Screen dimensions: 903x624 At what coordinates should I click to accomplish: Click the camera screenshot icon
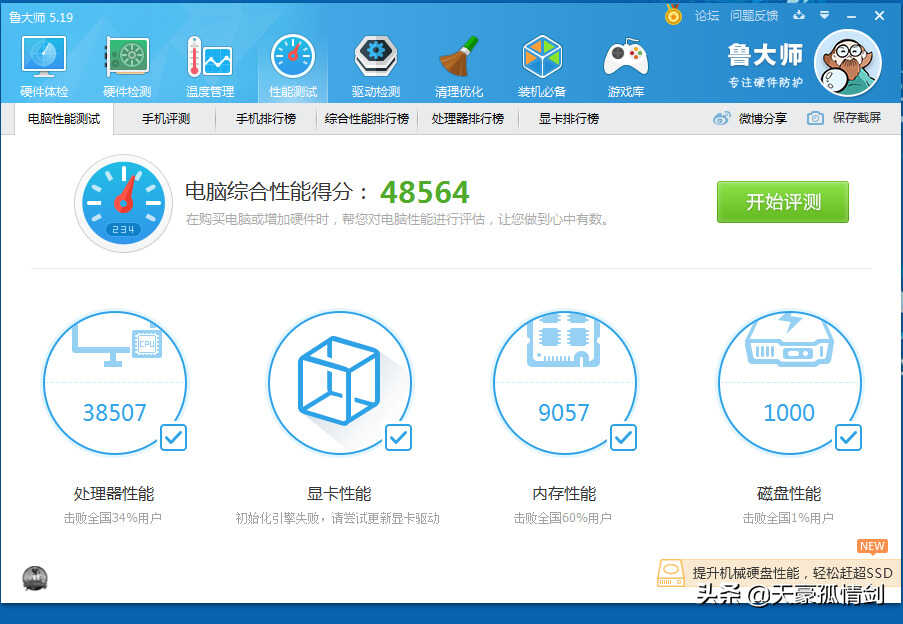(x=815, y=119)
